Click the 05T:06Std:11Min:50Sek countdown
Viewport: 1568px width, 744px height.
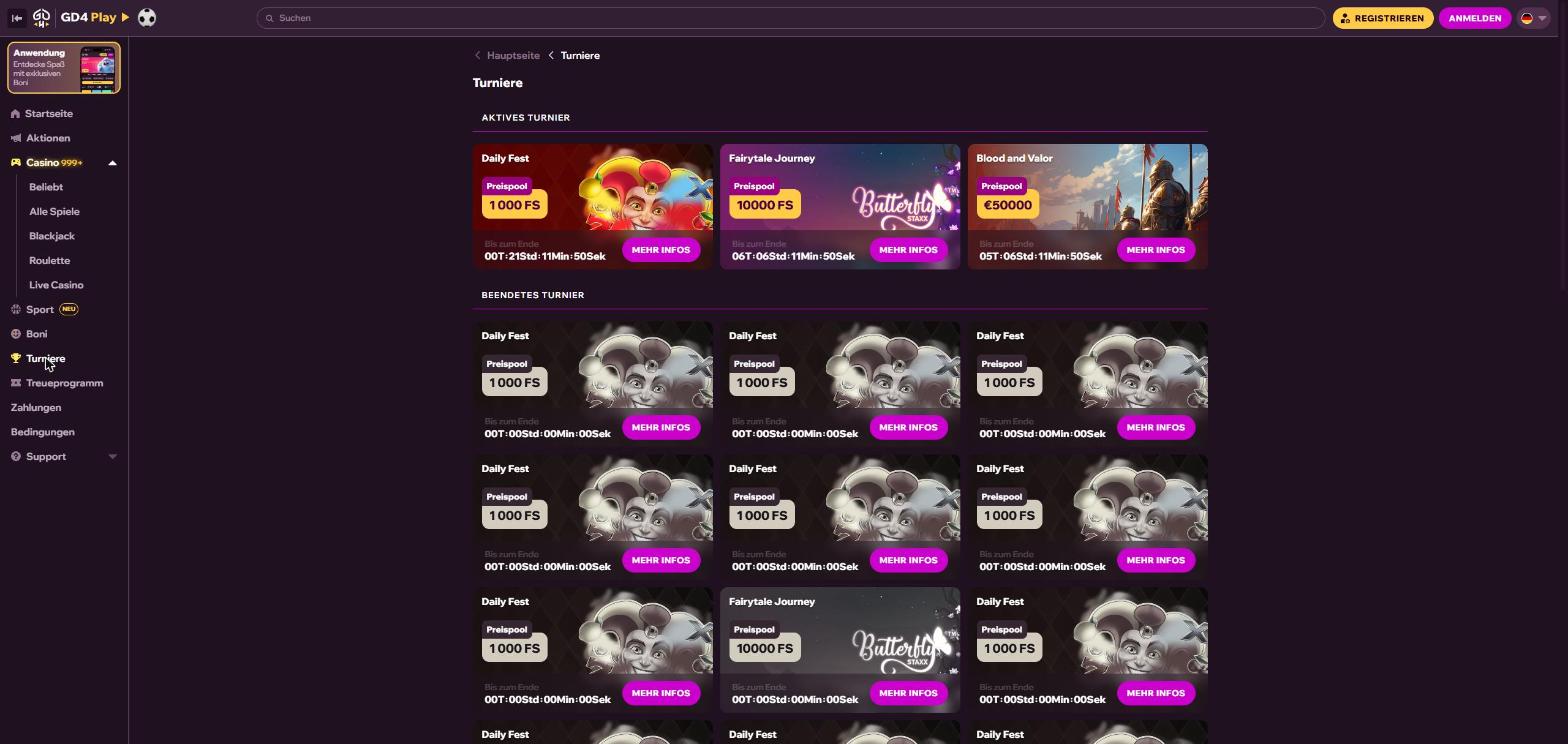(x=1040, y=257)
